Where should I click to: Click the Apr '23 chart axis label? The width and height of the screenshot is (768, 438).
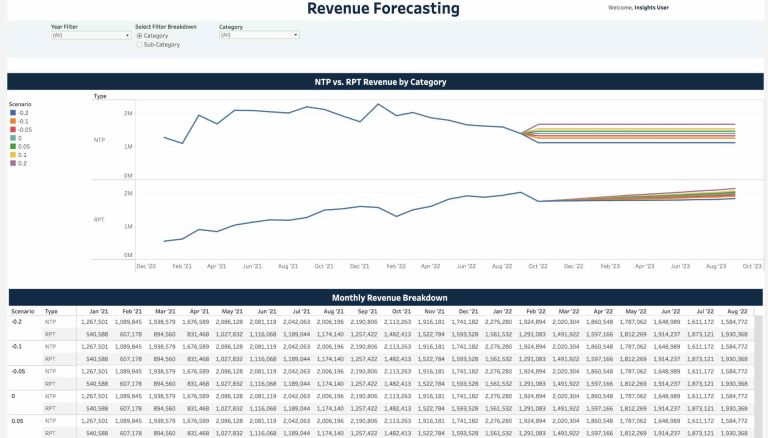point(645,266)
